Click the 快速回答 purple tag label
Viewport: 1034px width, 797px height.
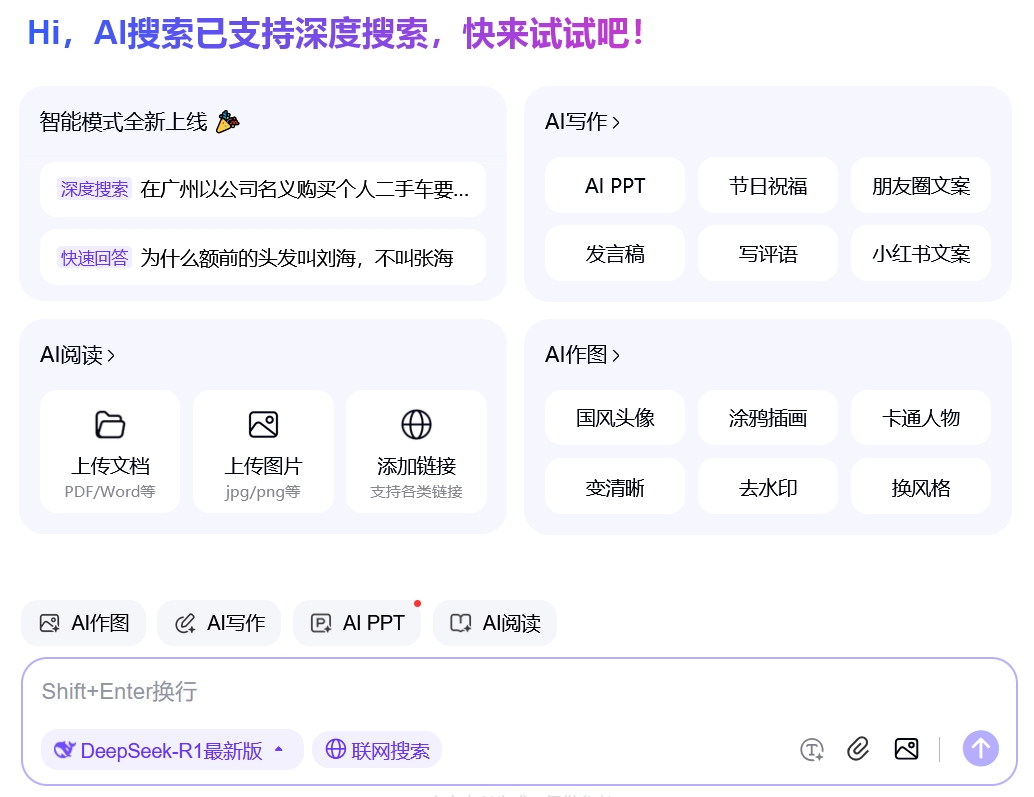[94, 257]
